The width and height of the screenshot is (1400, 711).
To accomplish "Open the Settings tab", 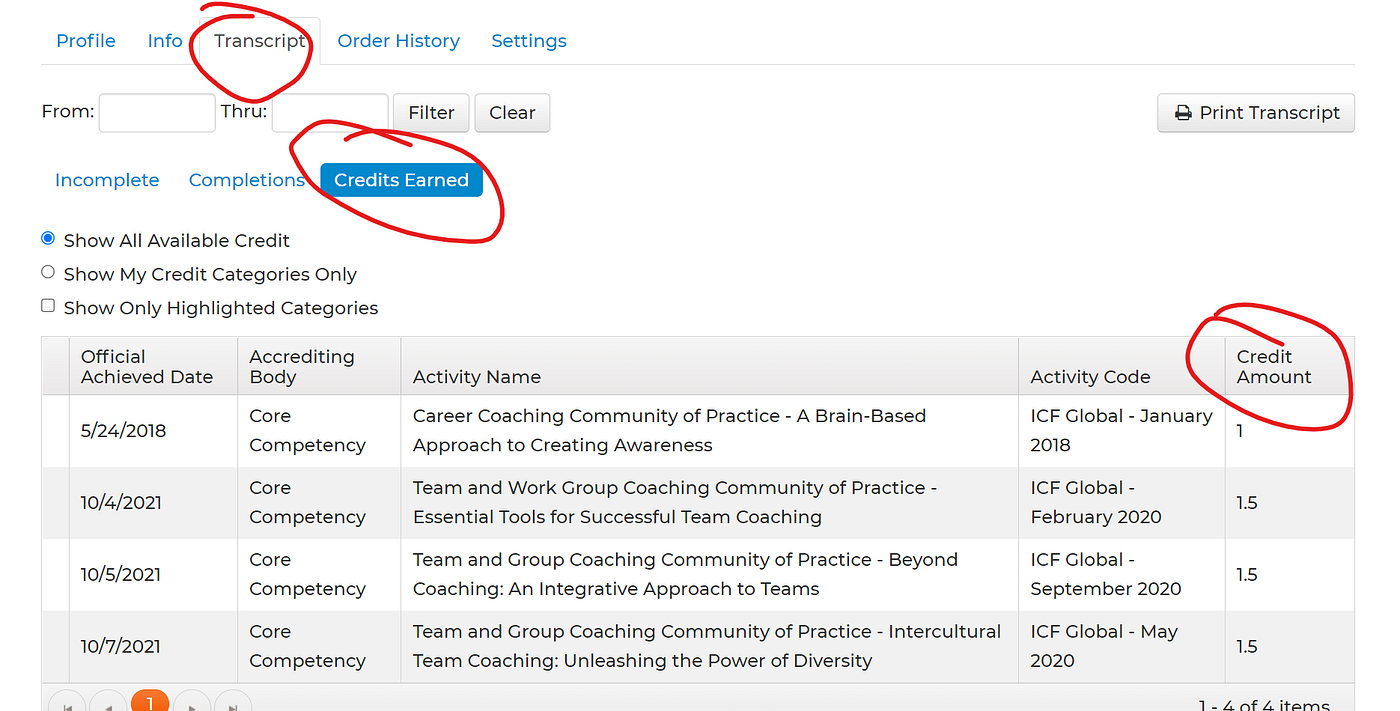I will point(529,41).
